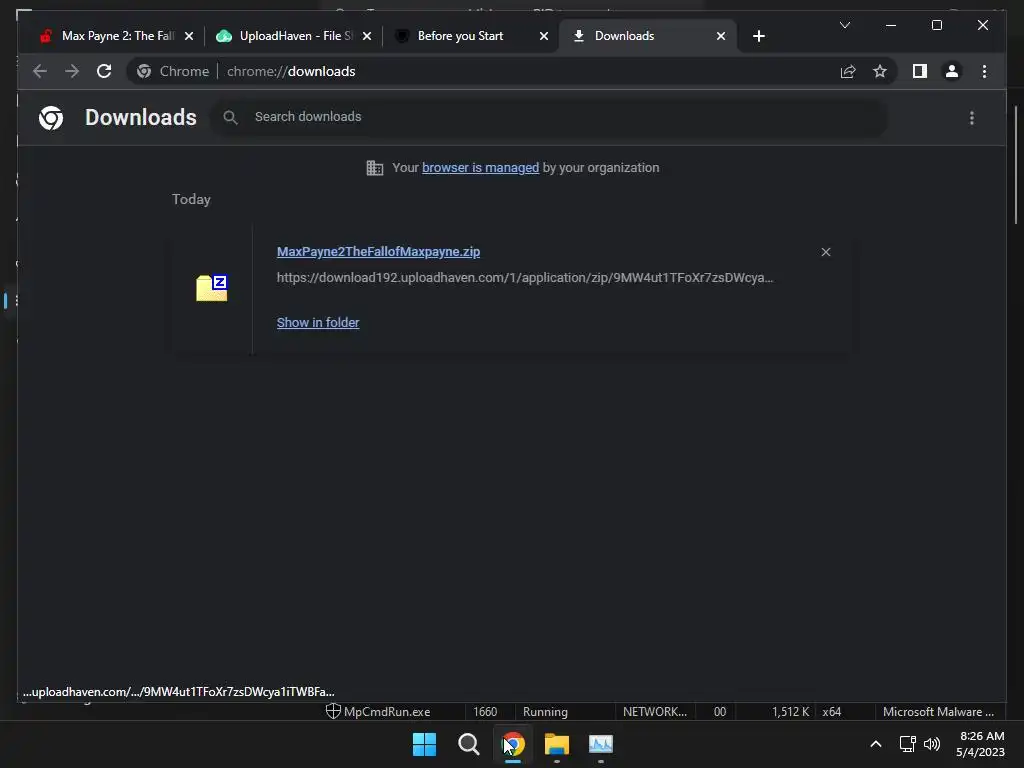The image size is (1024, 768).
Task: Click the magnifier icon in search downloads
Action: click(x=230, y=117)
